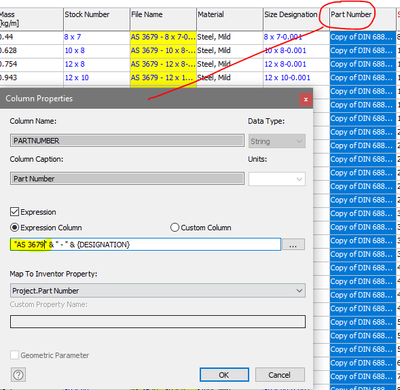Open the Data Type String dropdown
The image size is (400, 390).
(277, 141)
